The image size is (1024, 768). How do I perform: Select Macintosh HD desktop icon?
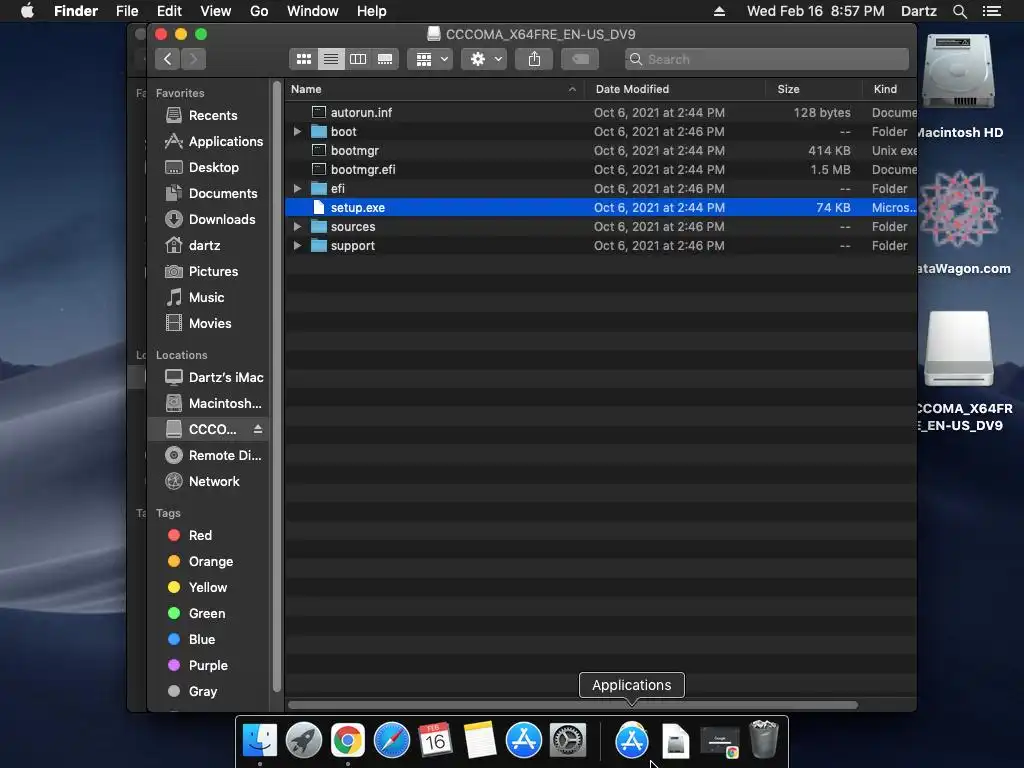point(958,72)
